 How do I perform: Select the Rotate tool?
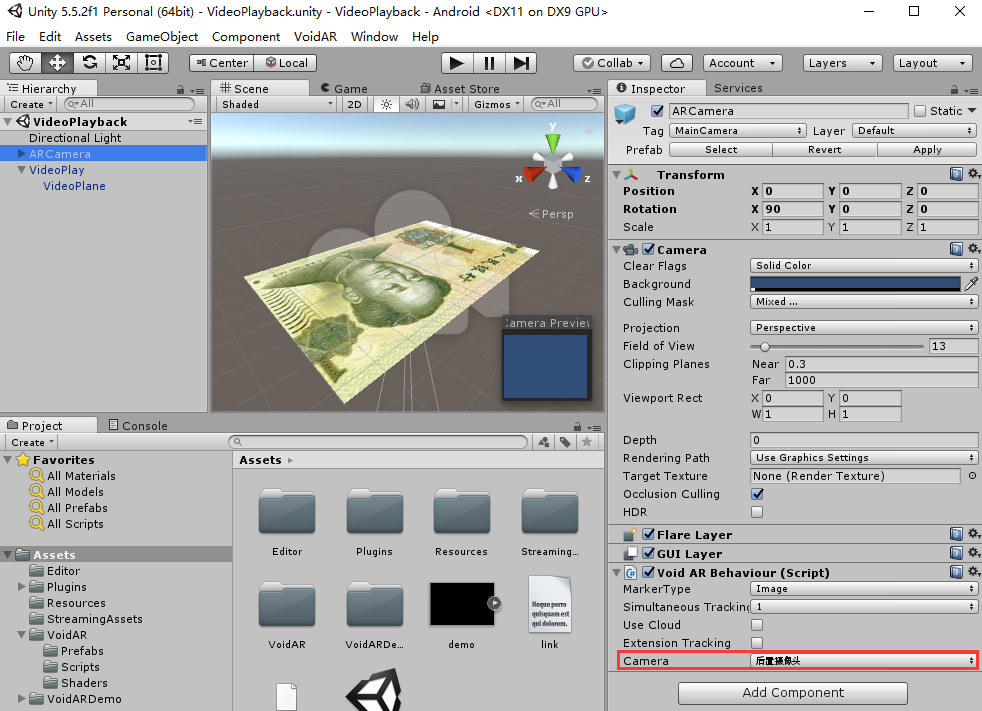[x=90, y=63]
